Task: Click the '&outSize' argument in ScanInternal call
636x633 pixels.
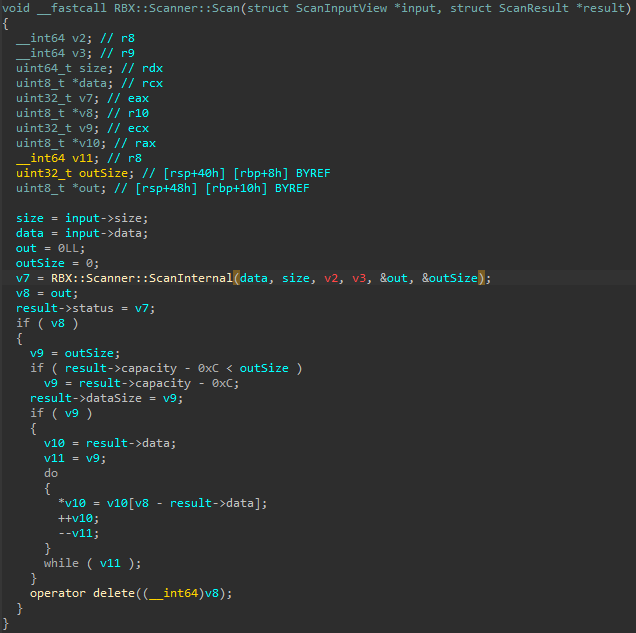Action: tap(450, 278)
